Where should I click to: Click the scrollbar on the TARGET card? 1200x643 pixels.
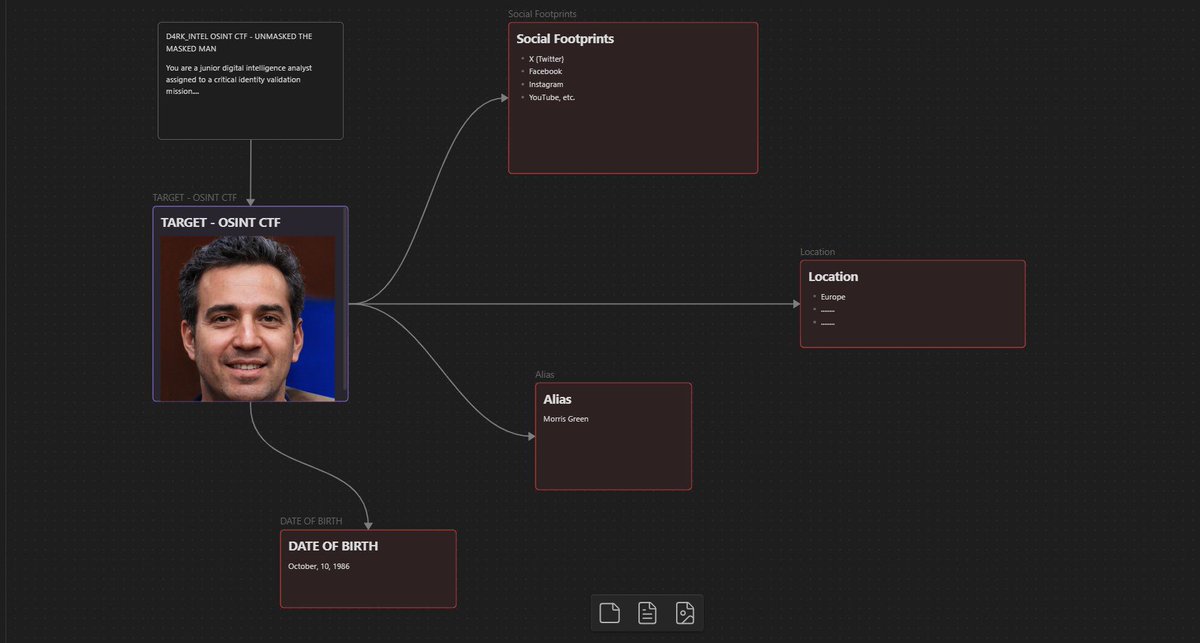(344, 300)
